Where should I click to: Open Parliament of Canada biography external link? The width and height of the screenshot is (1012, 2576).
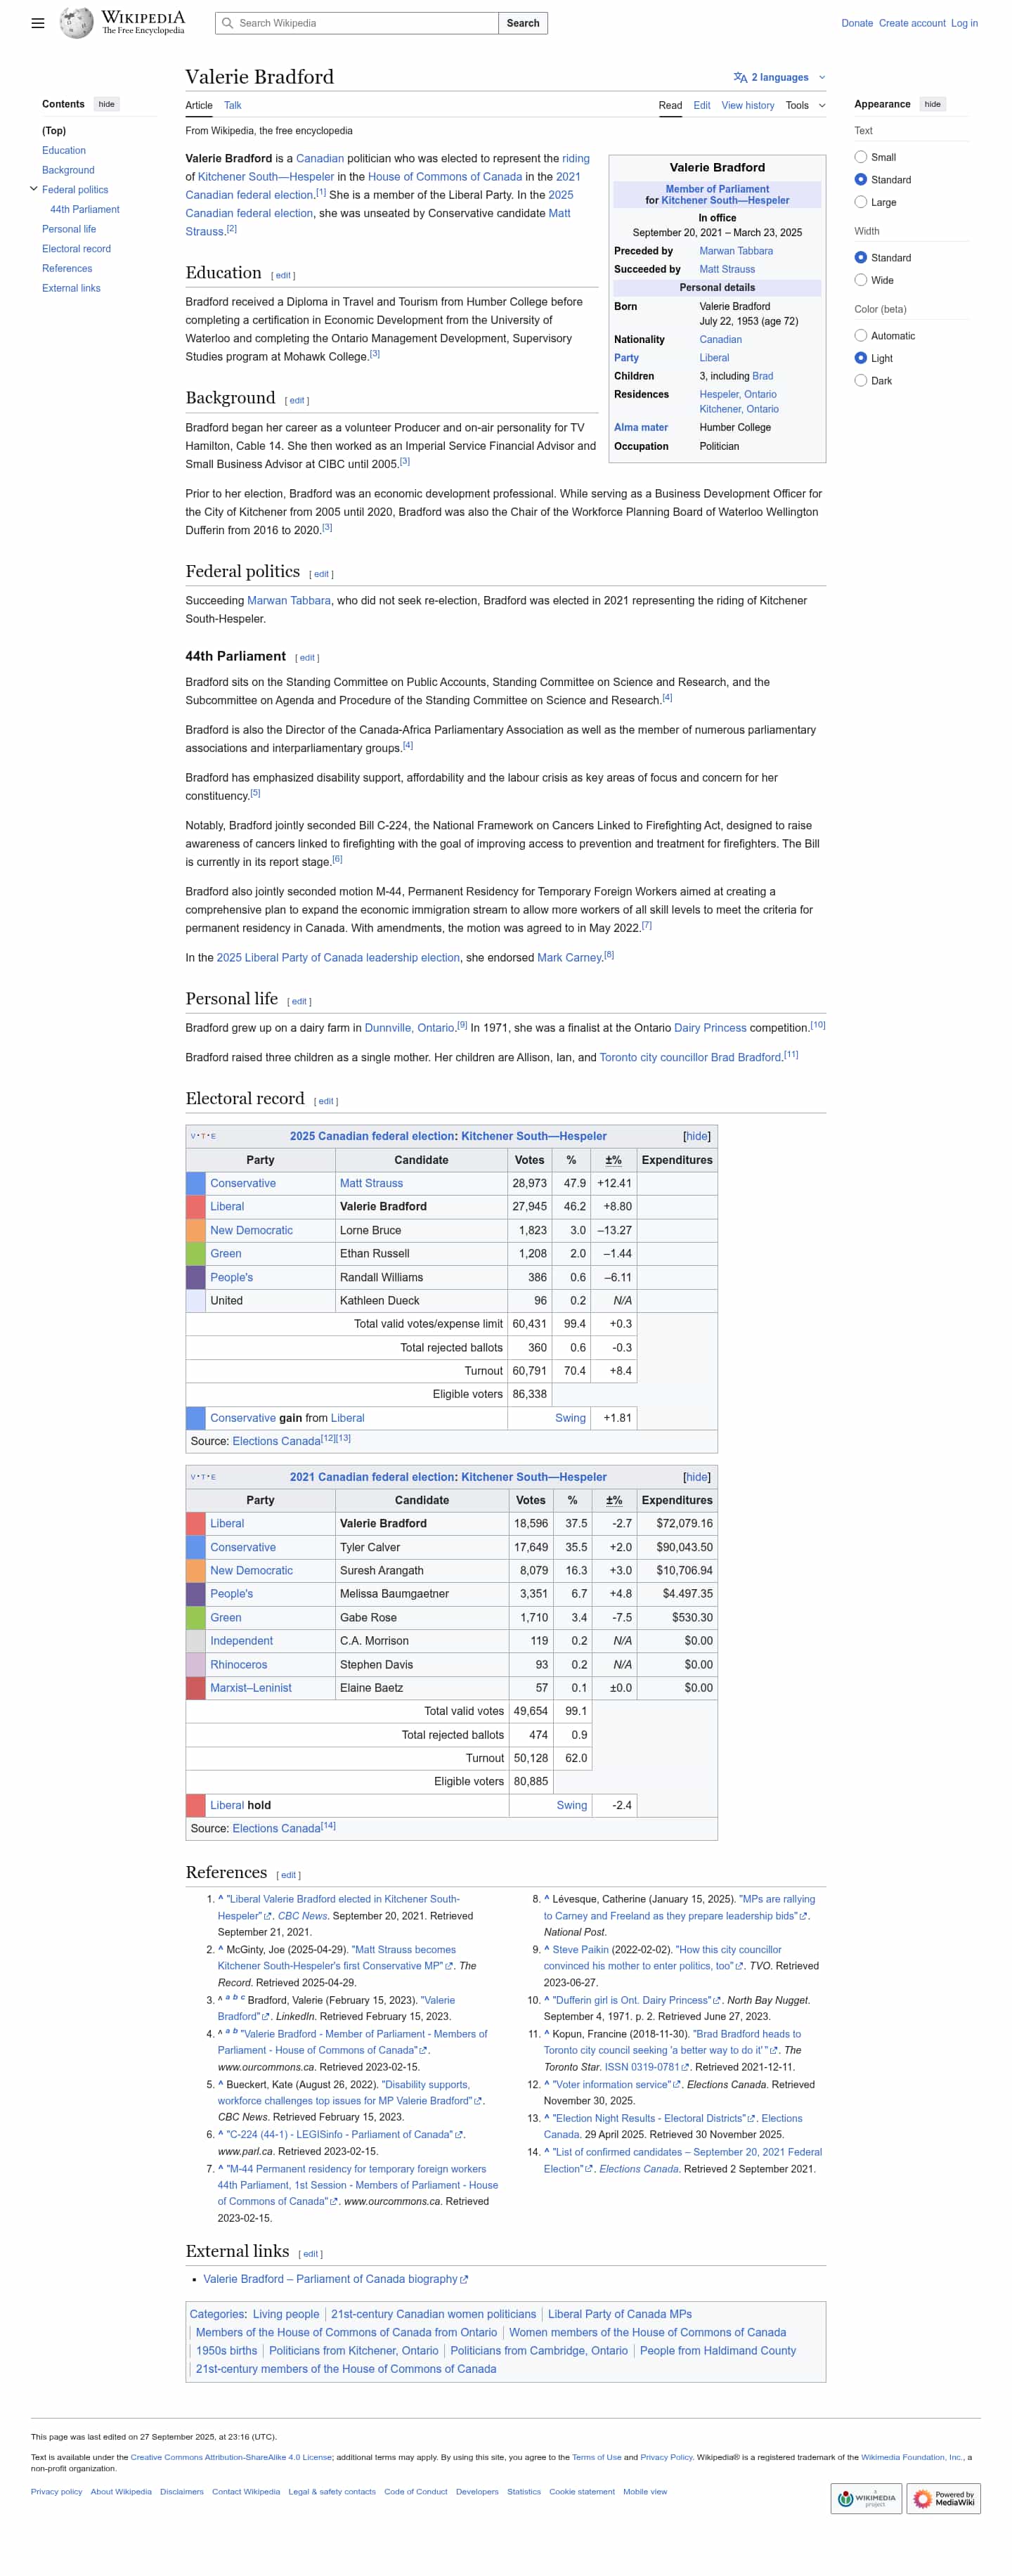[x=335, y=2279]
